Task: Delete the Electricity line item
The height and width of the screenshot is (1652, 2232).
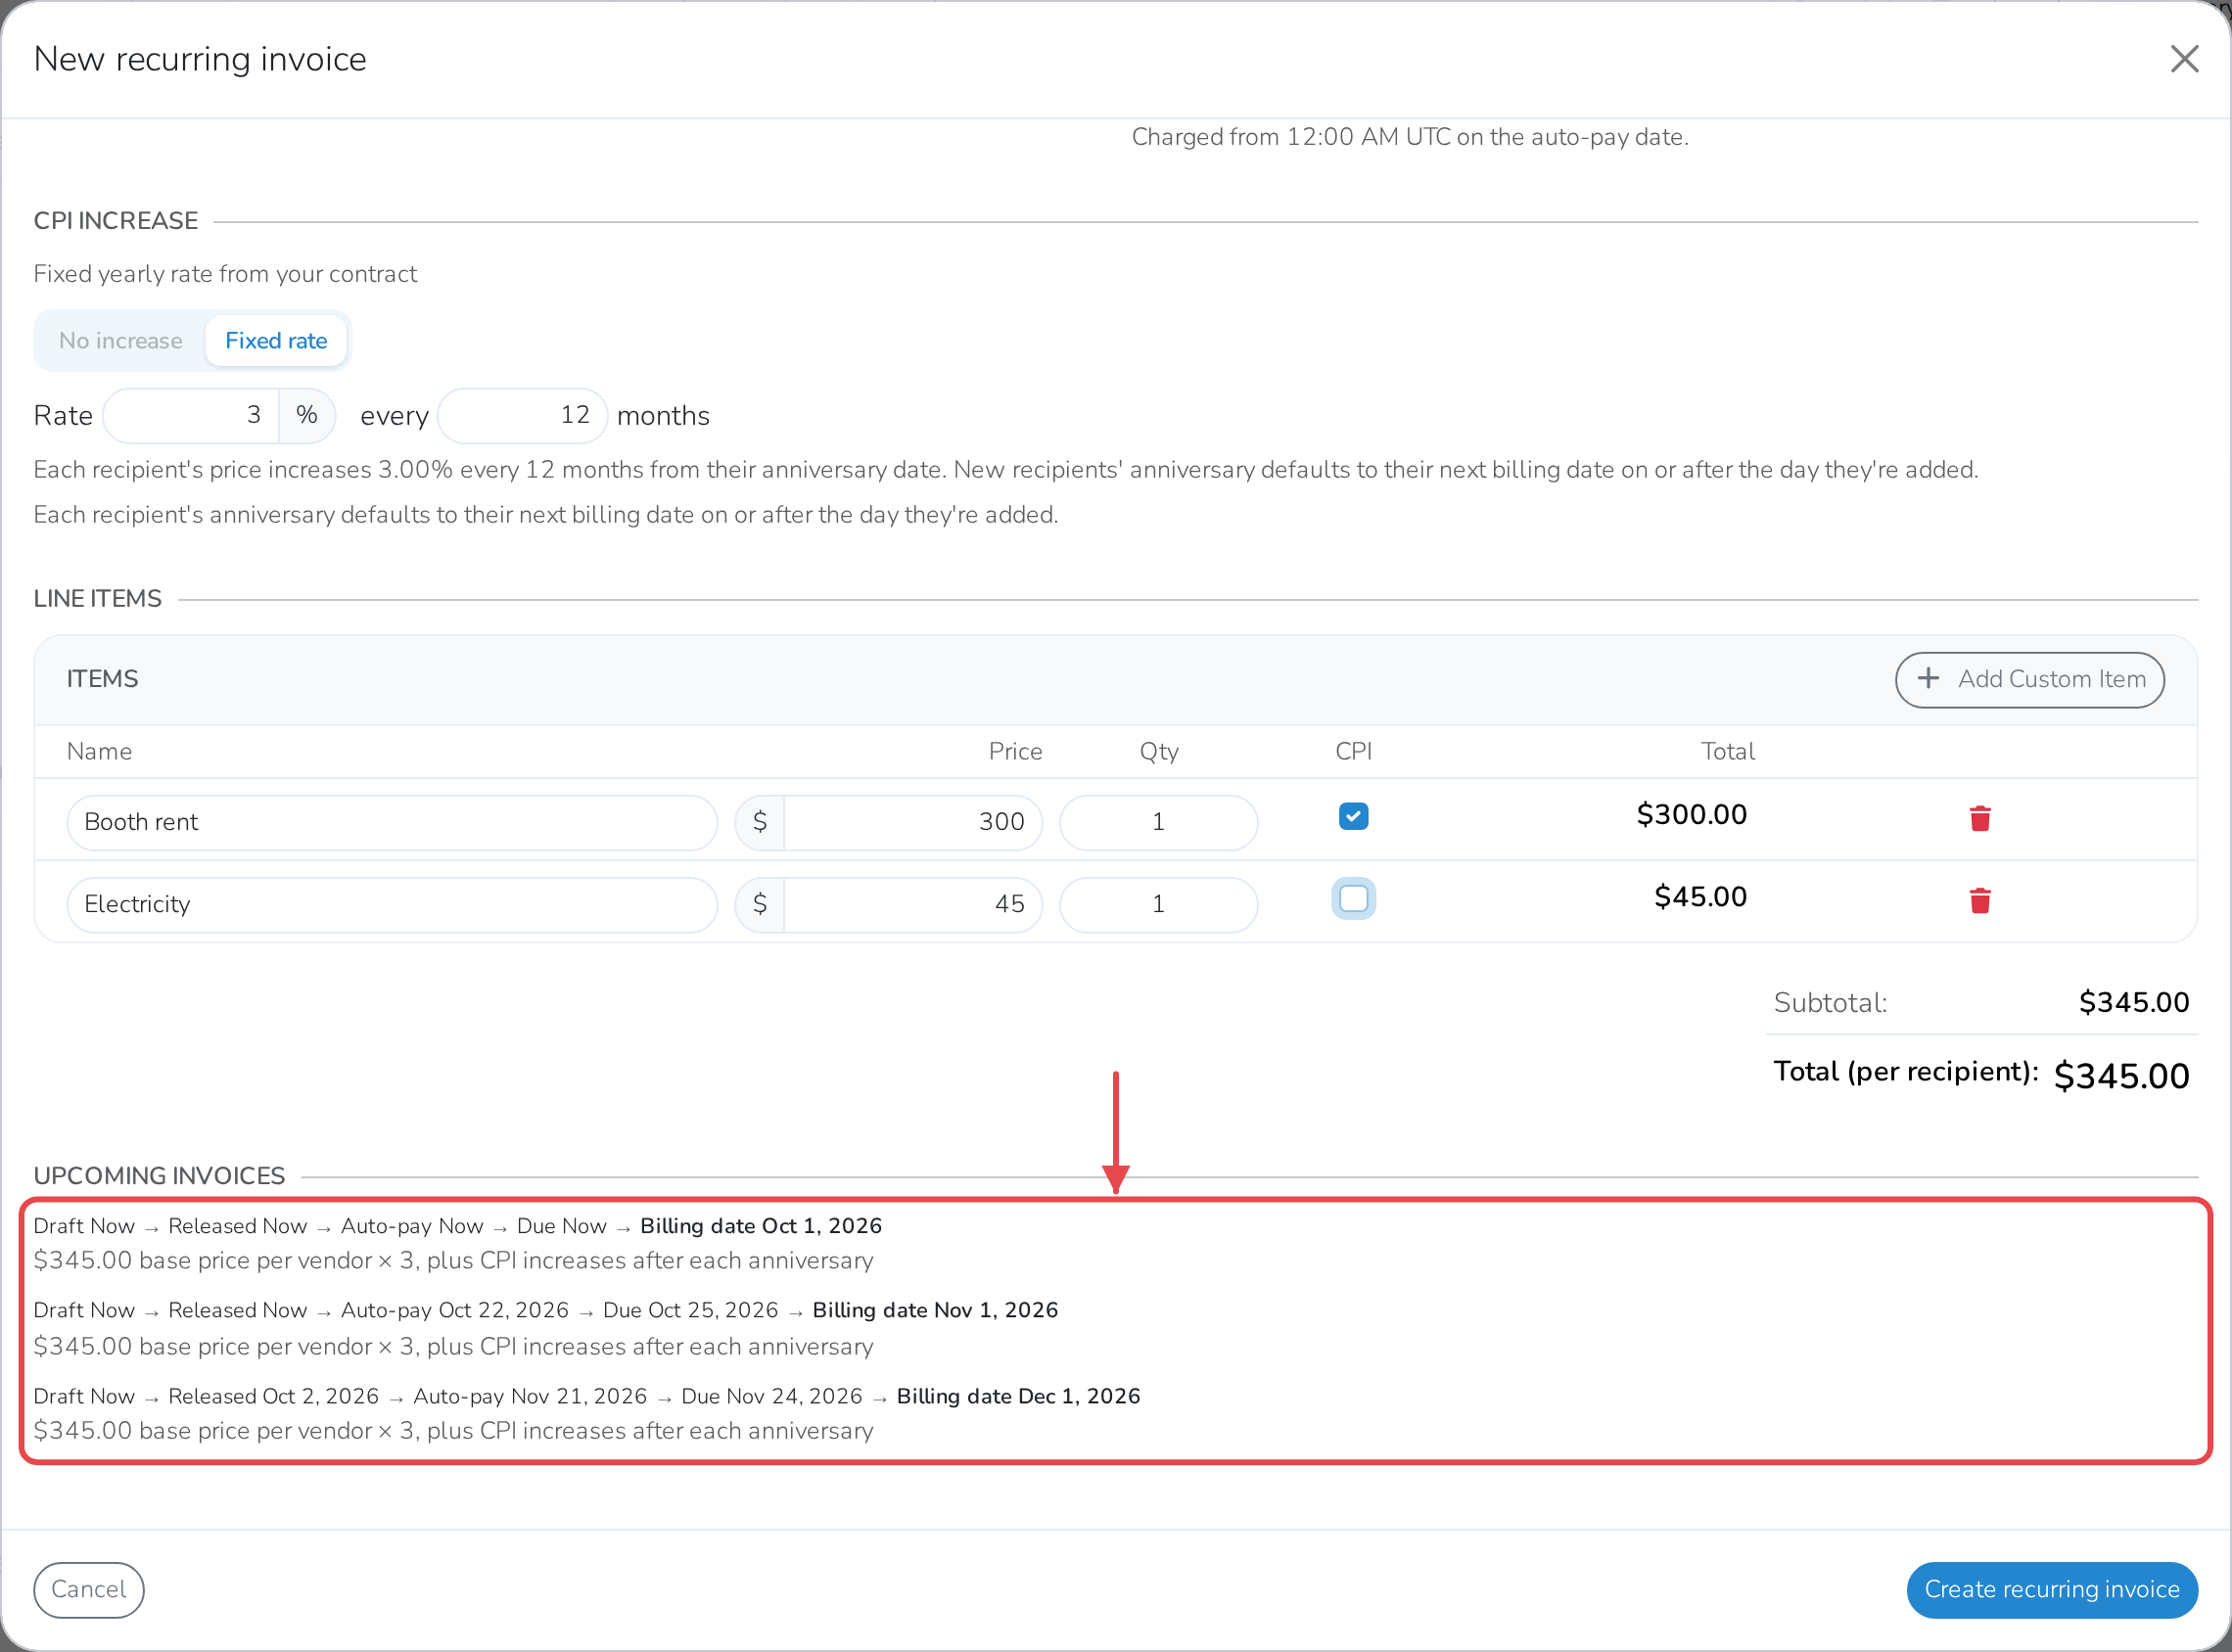Action: 1979,901
